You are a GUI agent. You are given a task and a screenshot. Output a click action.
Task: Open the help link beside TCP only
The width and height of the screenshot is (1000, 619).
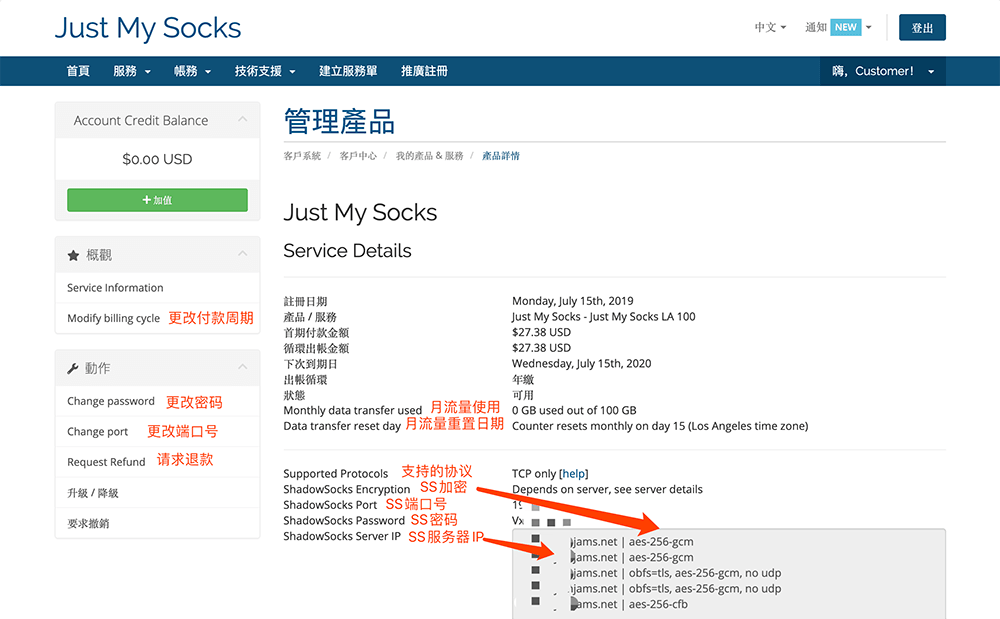coord(573,474)
